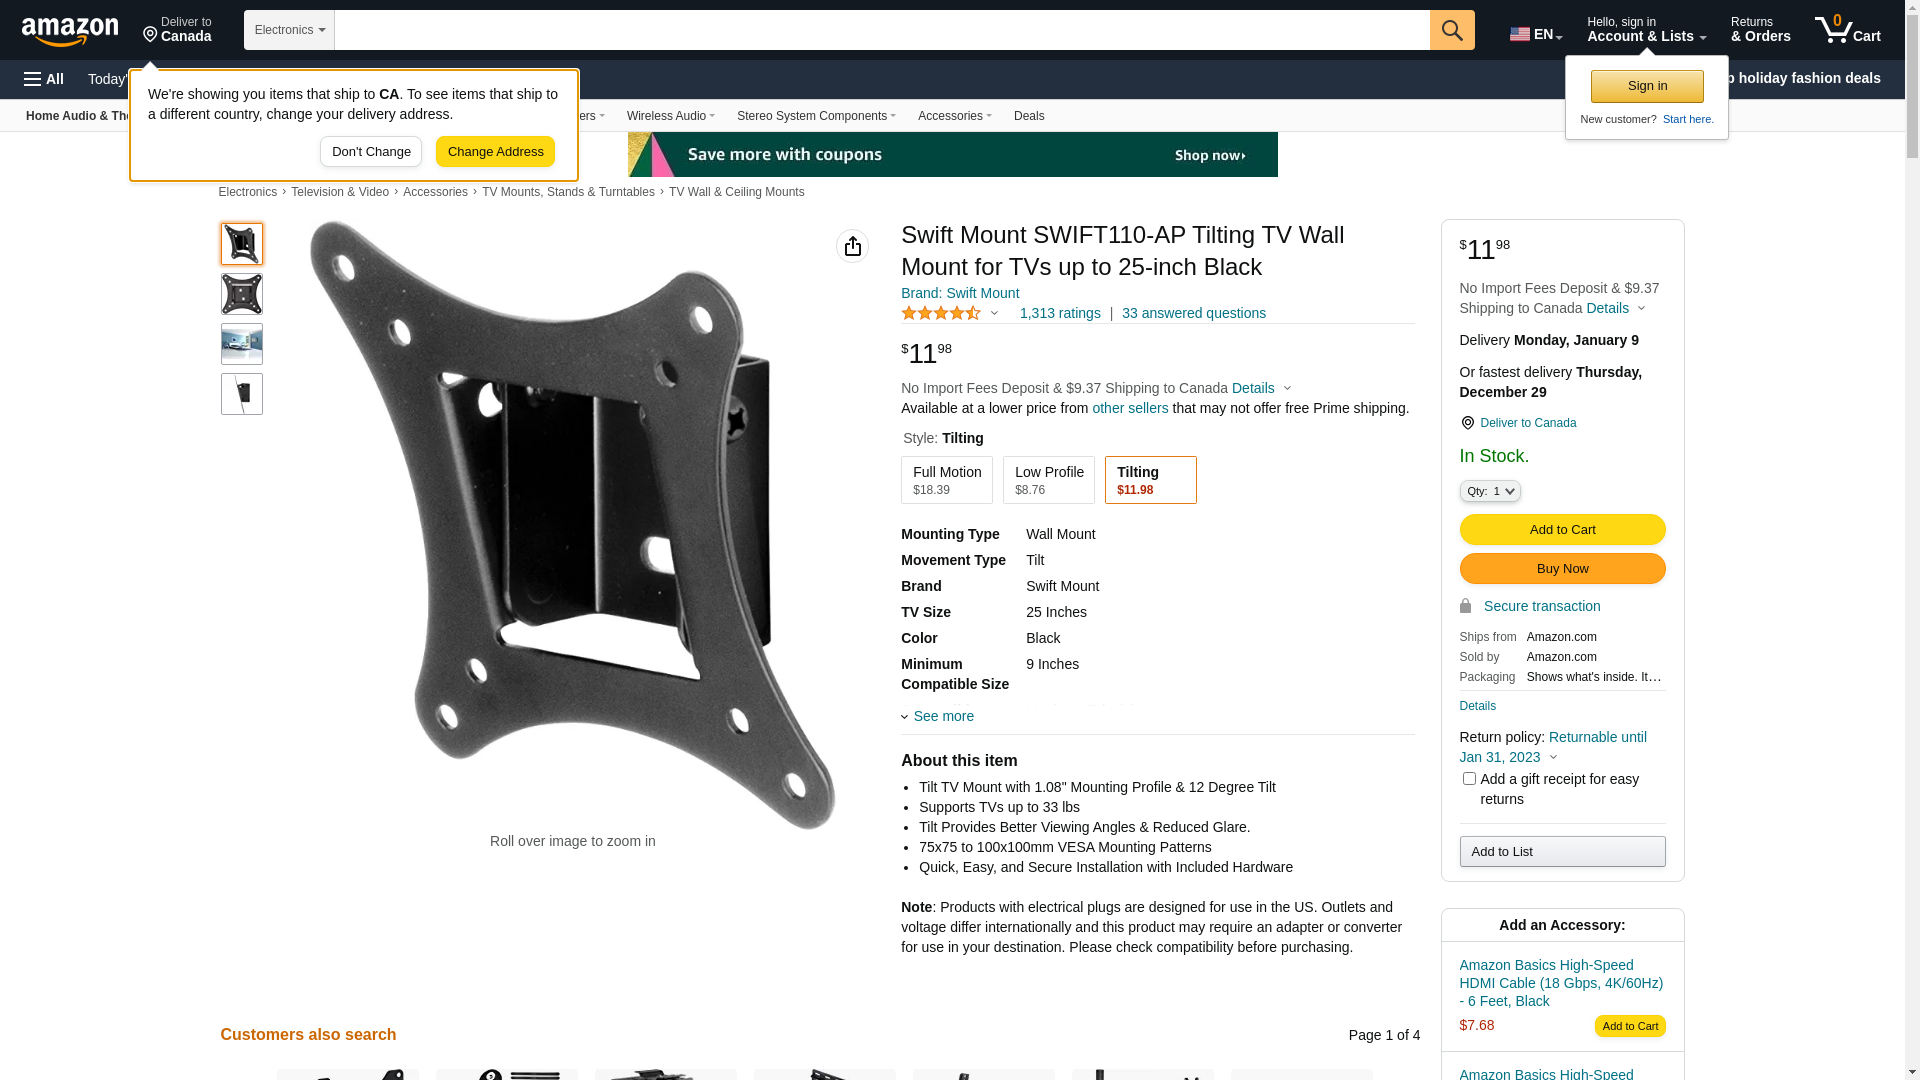The image size is (1920, 1080).
Task: Click the share icon on product image
Action: [x=852, y=246]
